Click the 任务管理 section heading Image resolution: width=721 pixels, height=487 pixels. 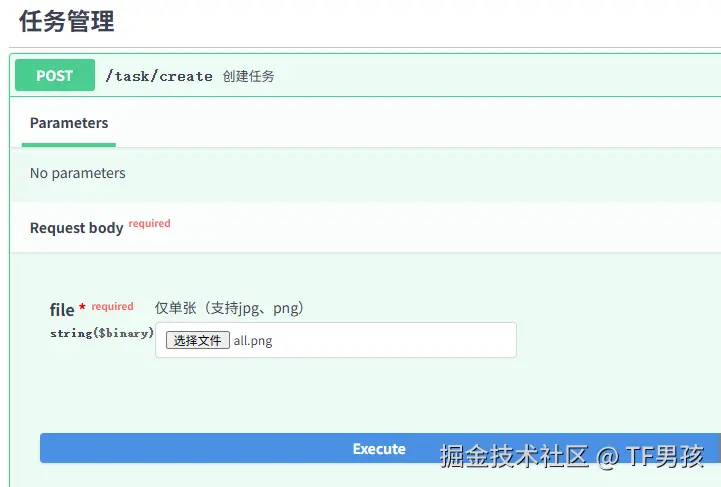(x=67, y=21)
